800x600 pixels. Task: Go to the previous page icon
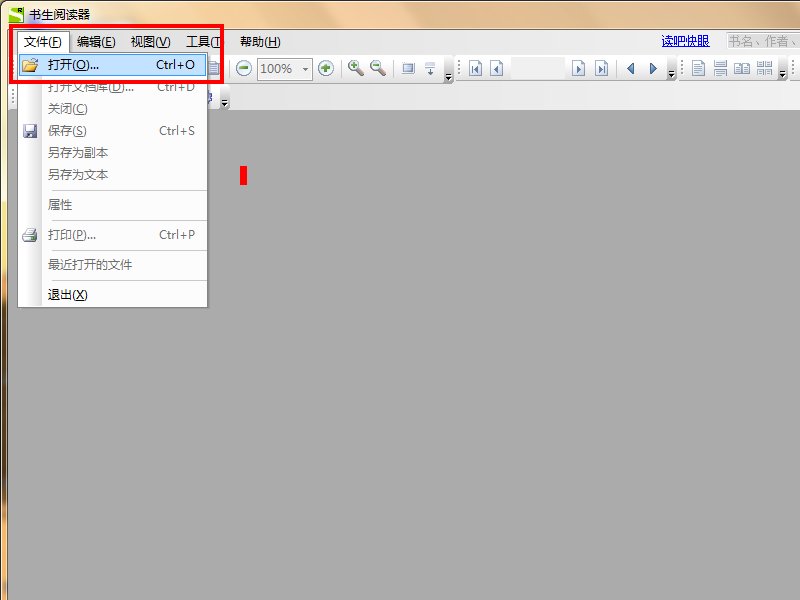pos(496,69)
